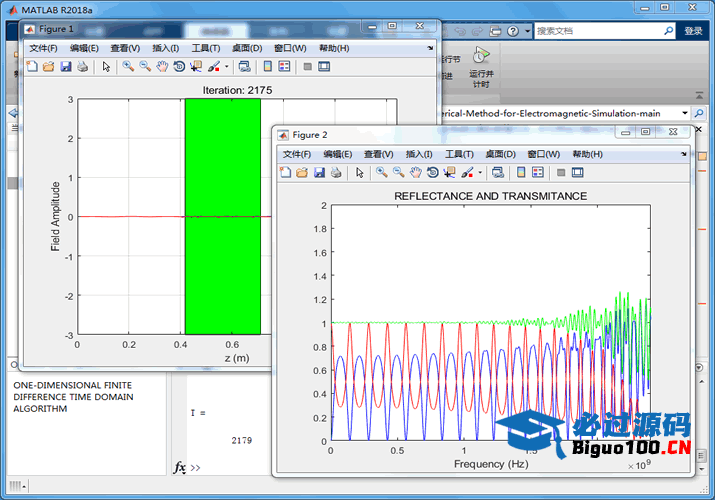The width and height of the screenshot is (715, 500).
Task: Open 文件(F) menu in Figure 1
Action: point(43,48)
